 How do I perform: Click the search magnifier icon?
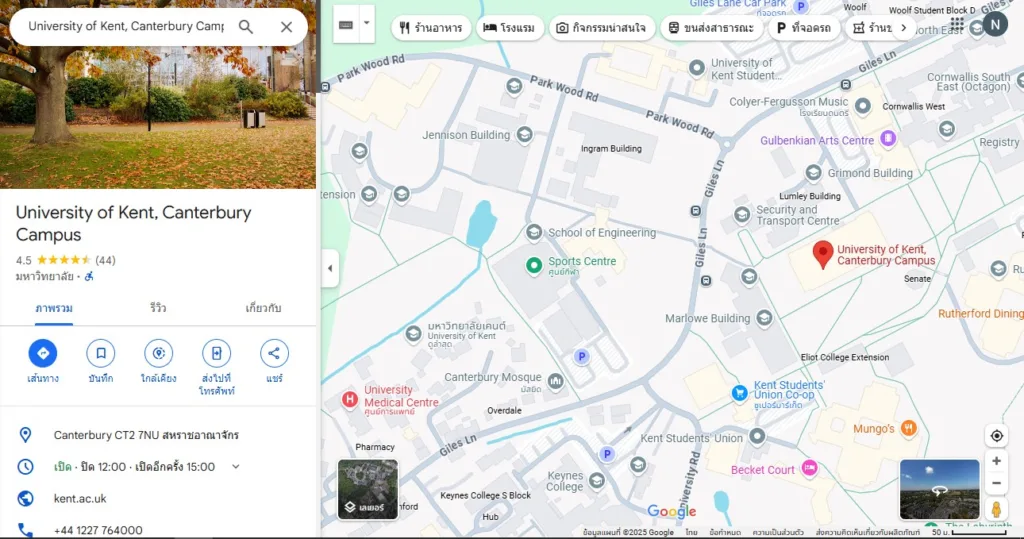pyautogui.click(x=246, y=27)
